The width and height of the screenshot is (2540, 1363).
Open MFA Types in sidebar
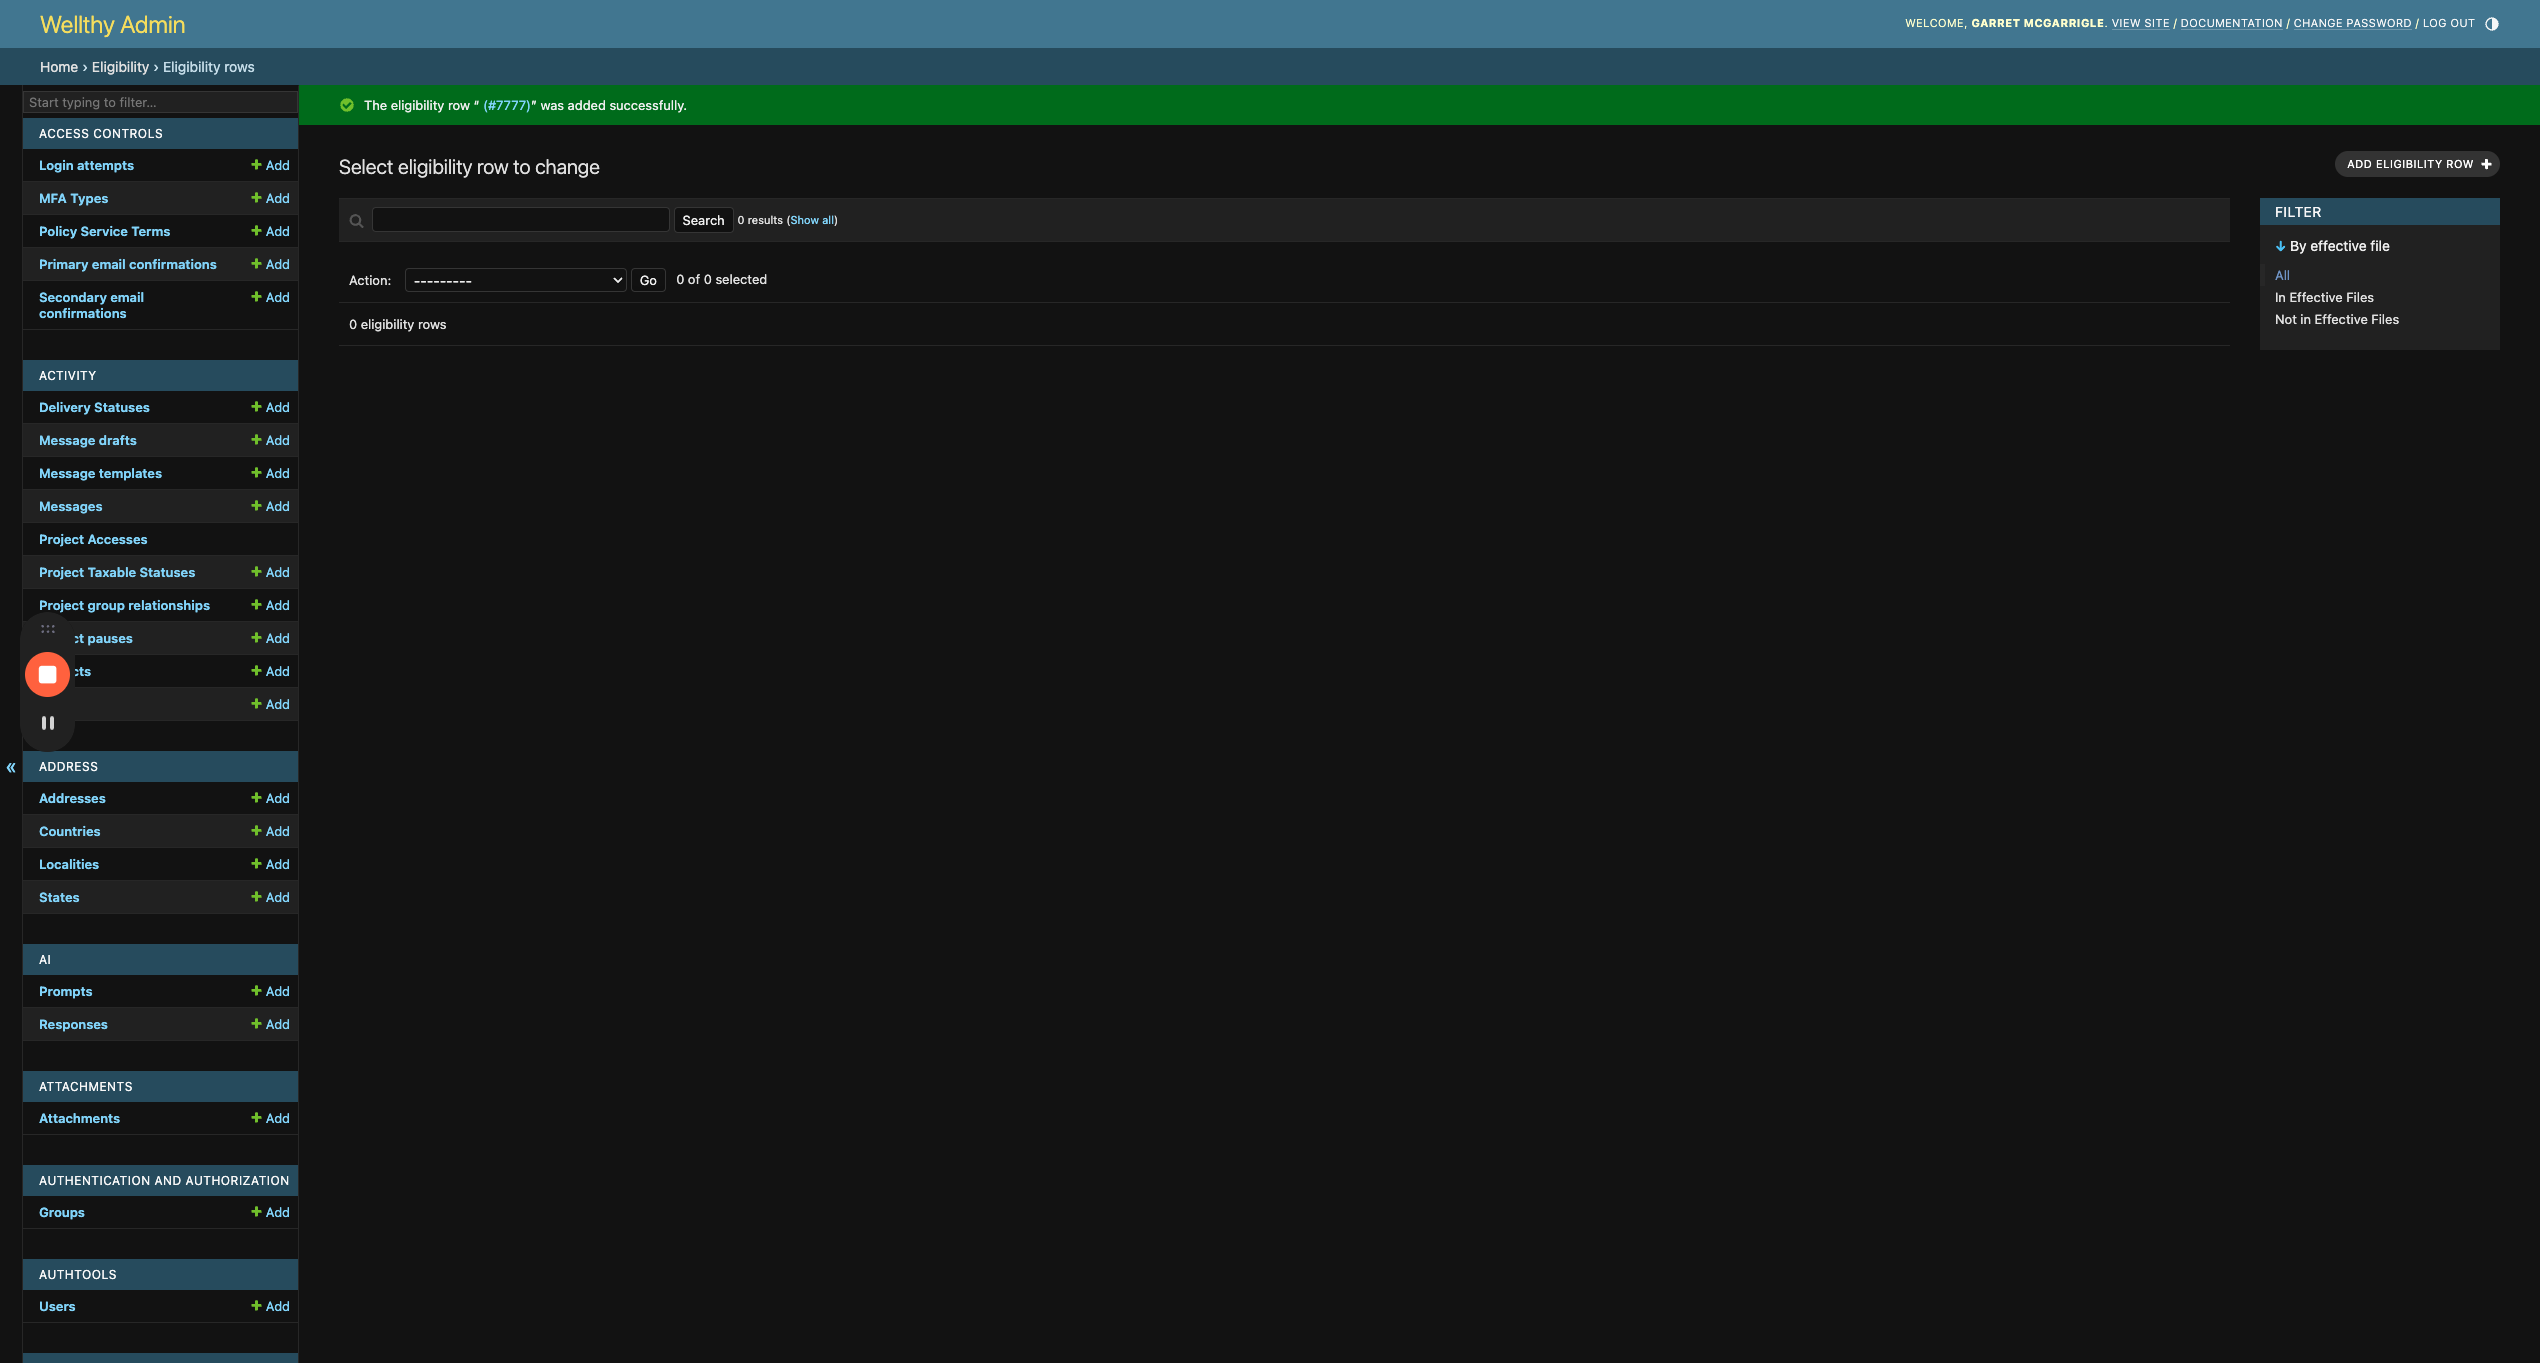(x=73, y=198)
